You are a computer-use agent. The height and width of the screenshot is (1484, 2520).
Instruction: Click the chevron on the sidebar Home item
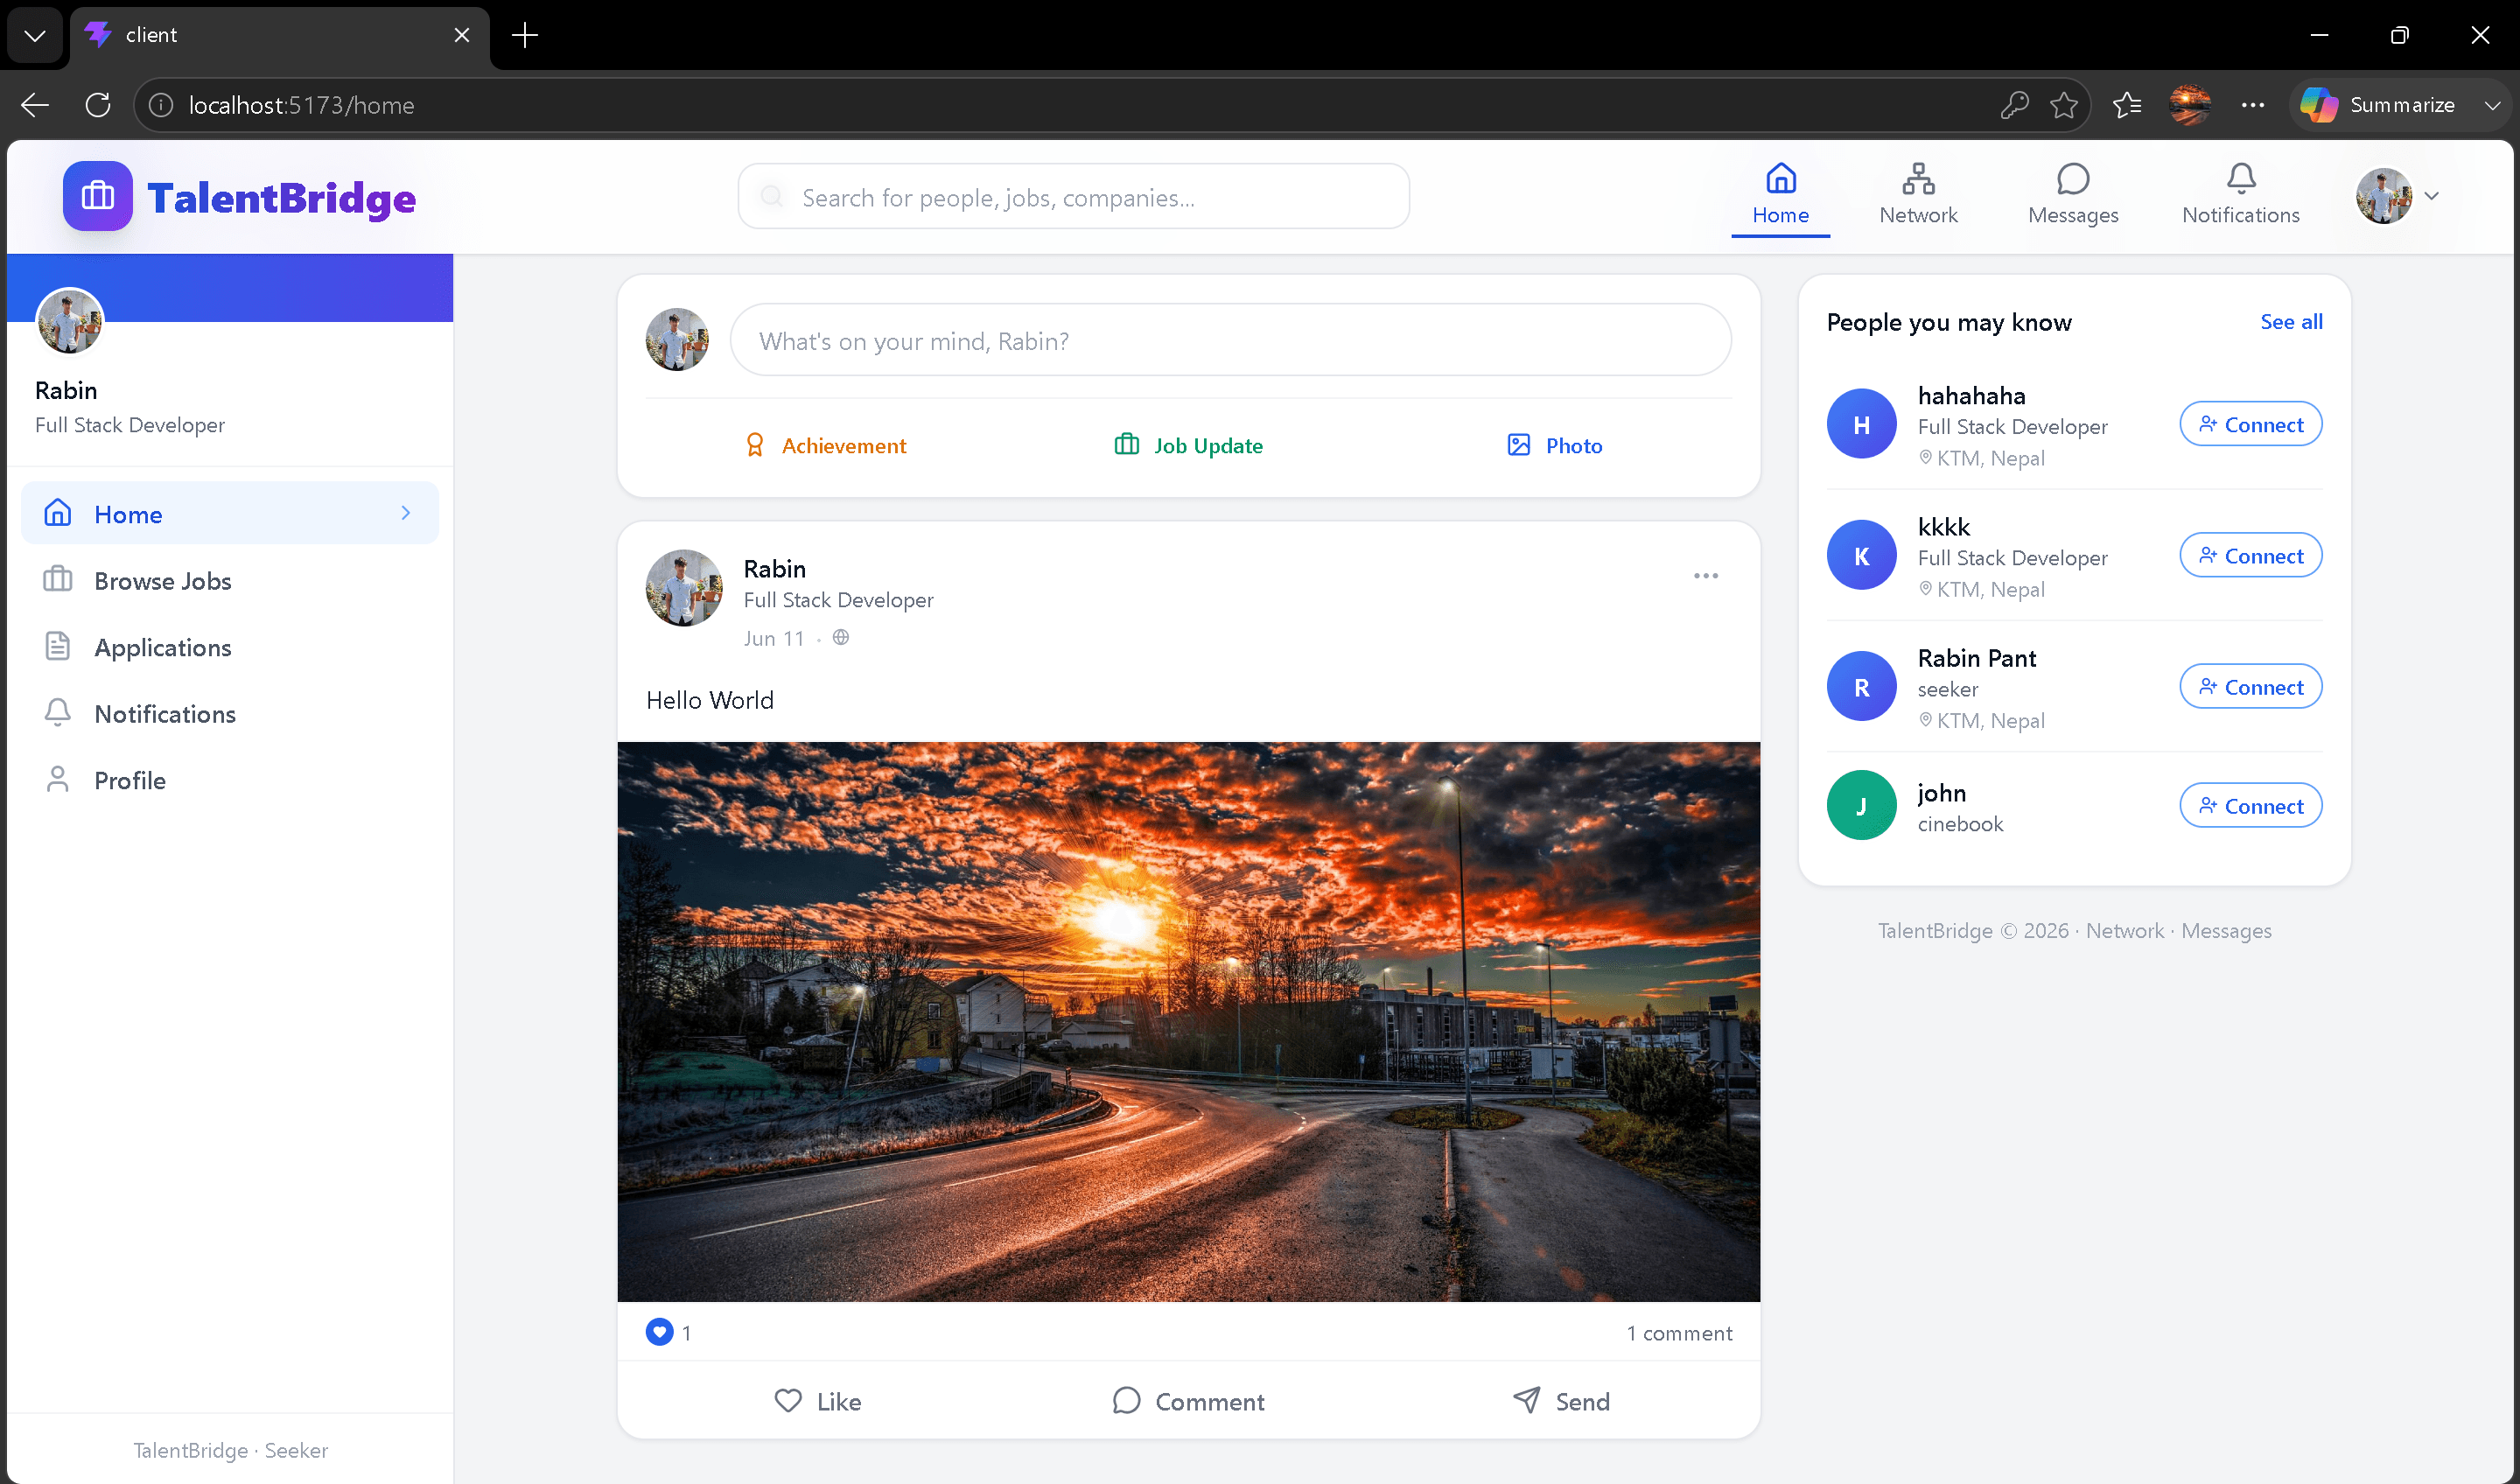405,513
